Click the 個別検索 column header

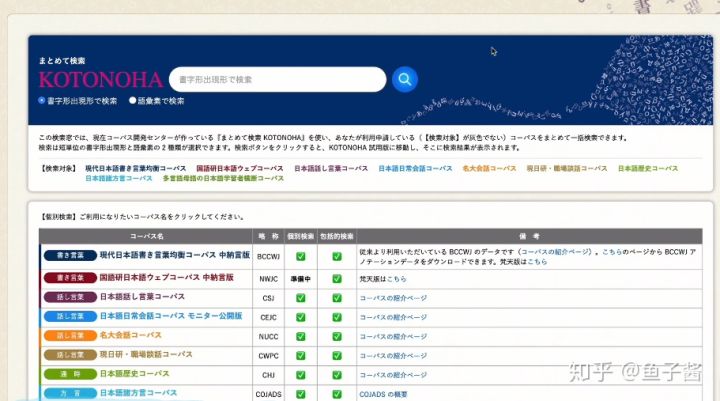pos(301,236)
